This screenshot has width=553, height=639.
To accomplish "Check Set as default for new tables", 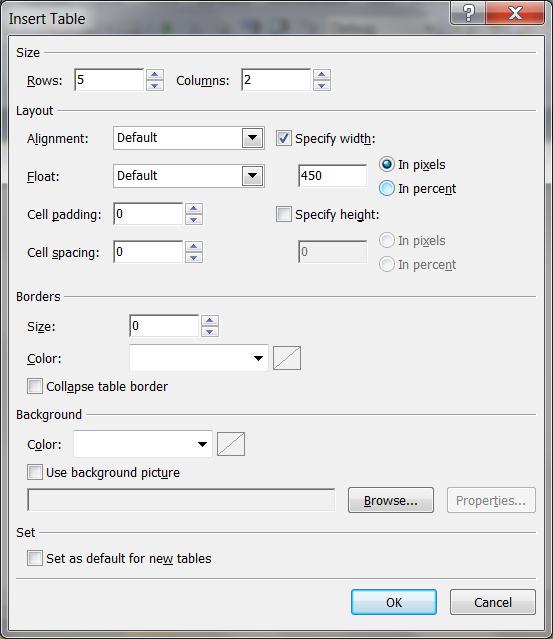I will point(35,558).
